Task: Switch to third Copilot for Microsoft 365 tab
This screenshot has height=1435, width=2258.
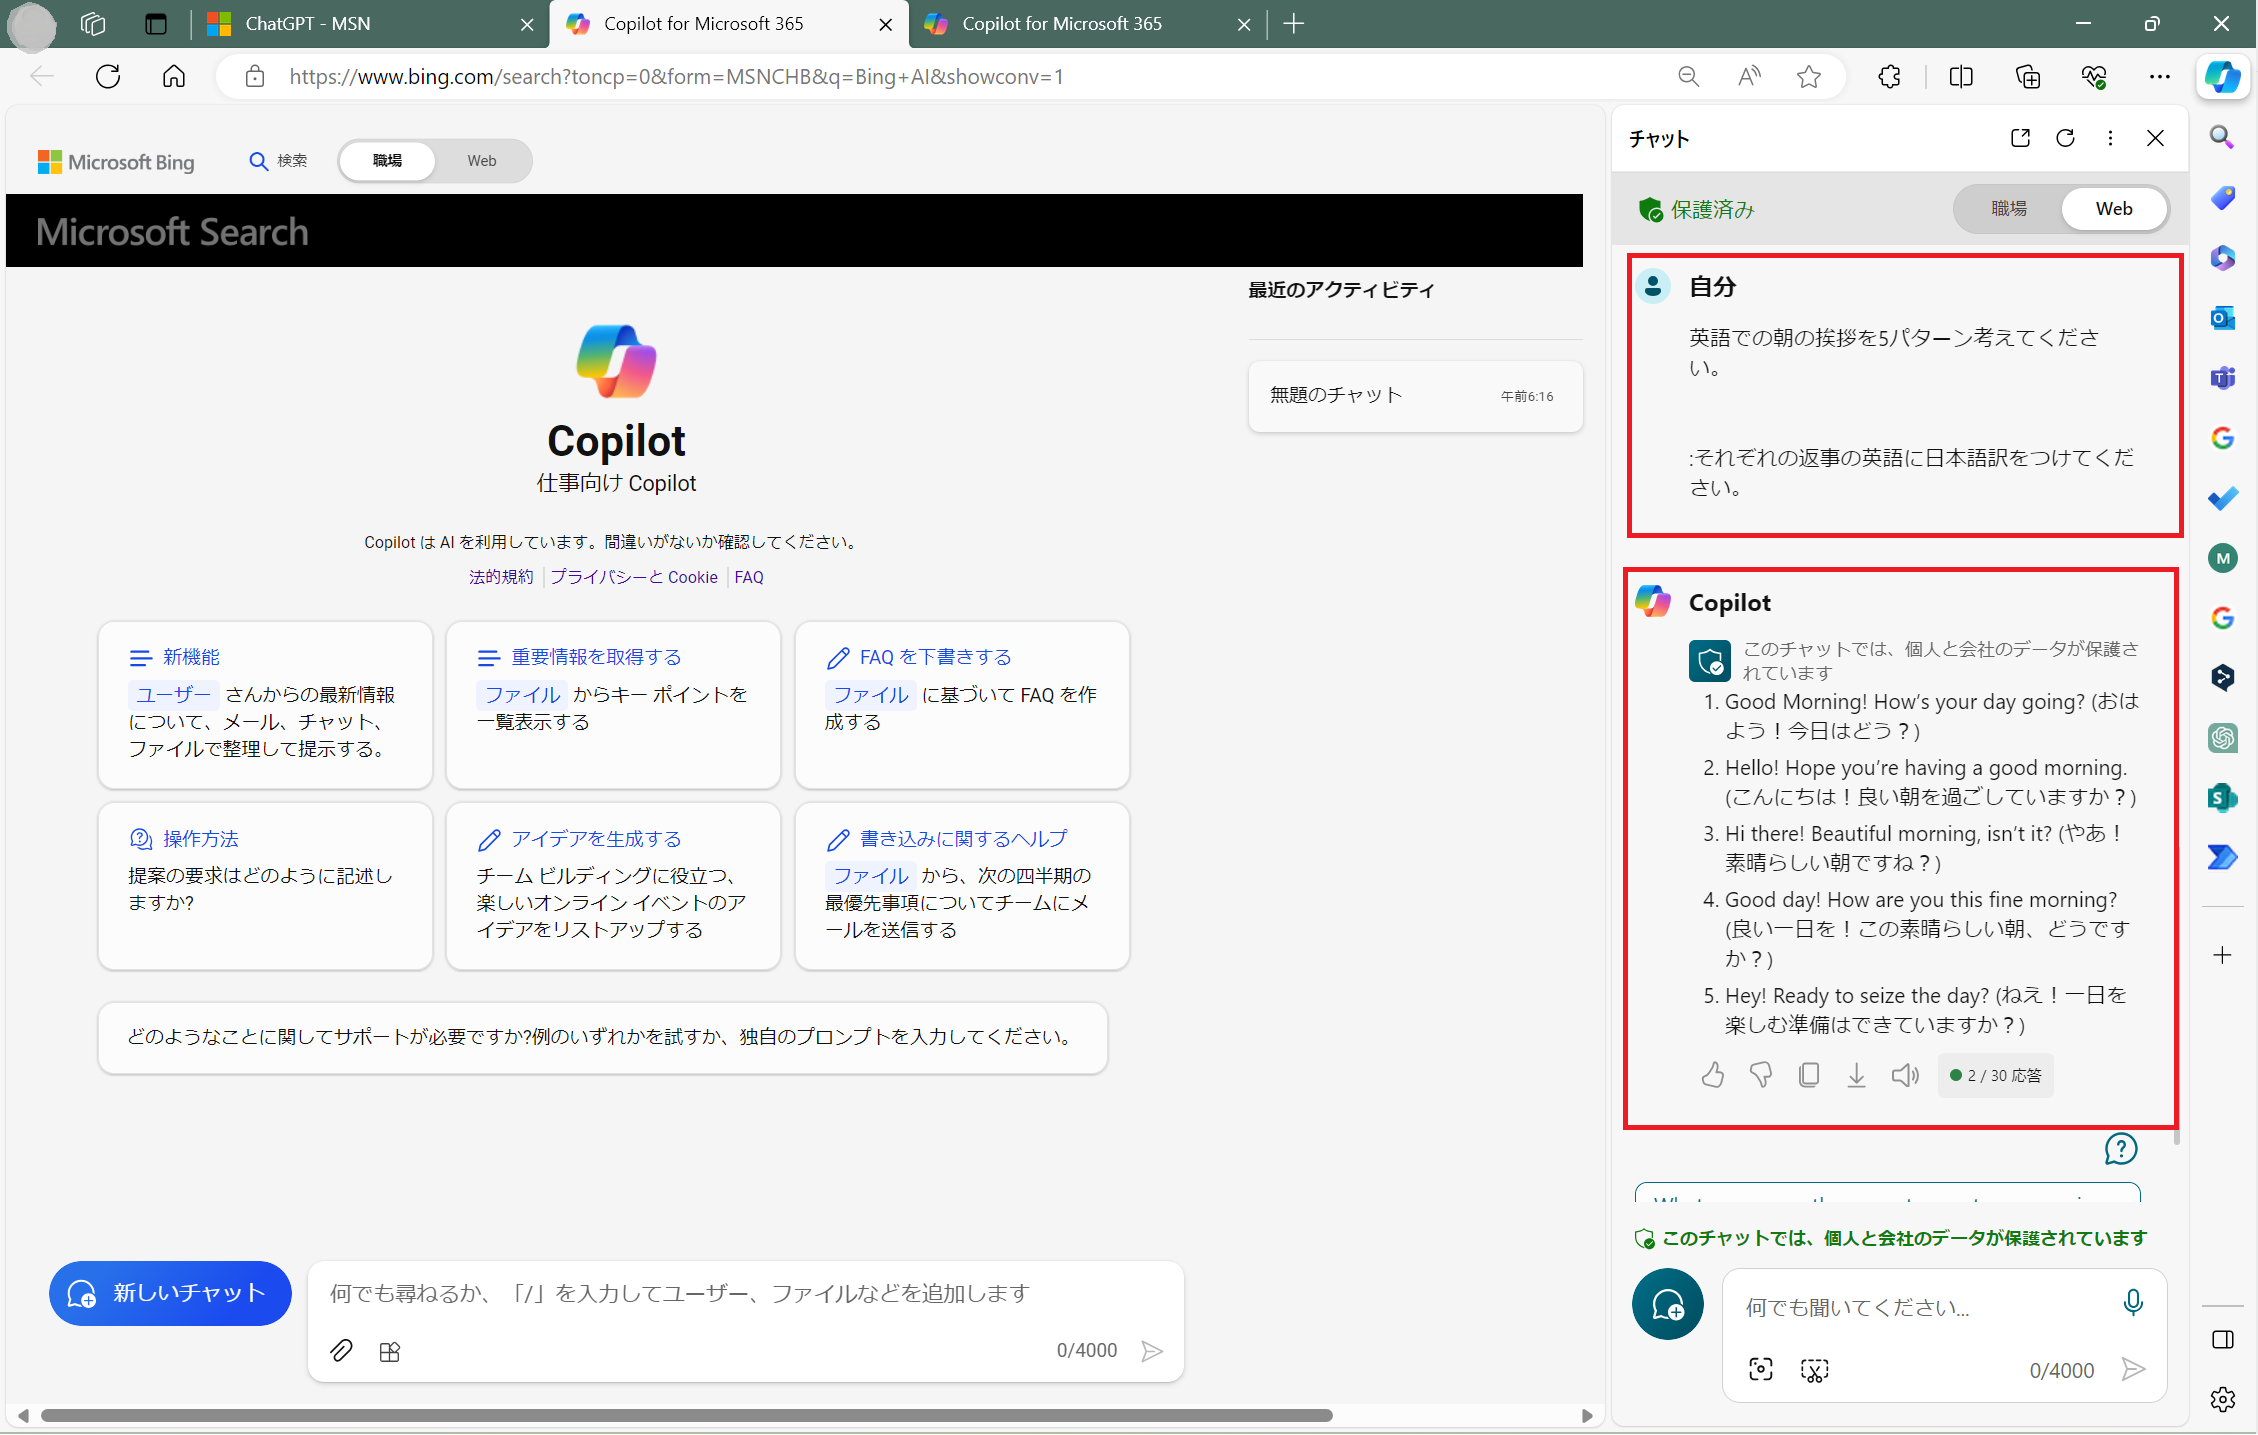Action: pos(1087,24)
